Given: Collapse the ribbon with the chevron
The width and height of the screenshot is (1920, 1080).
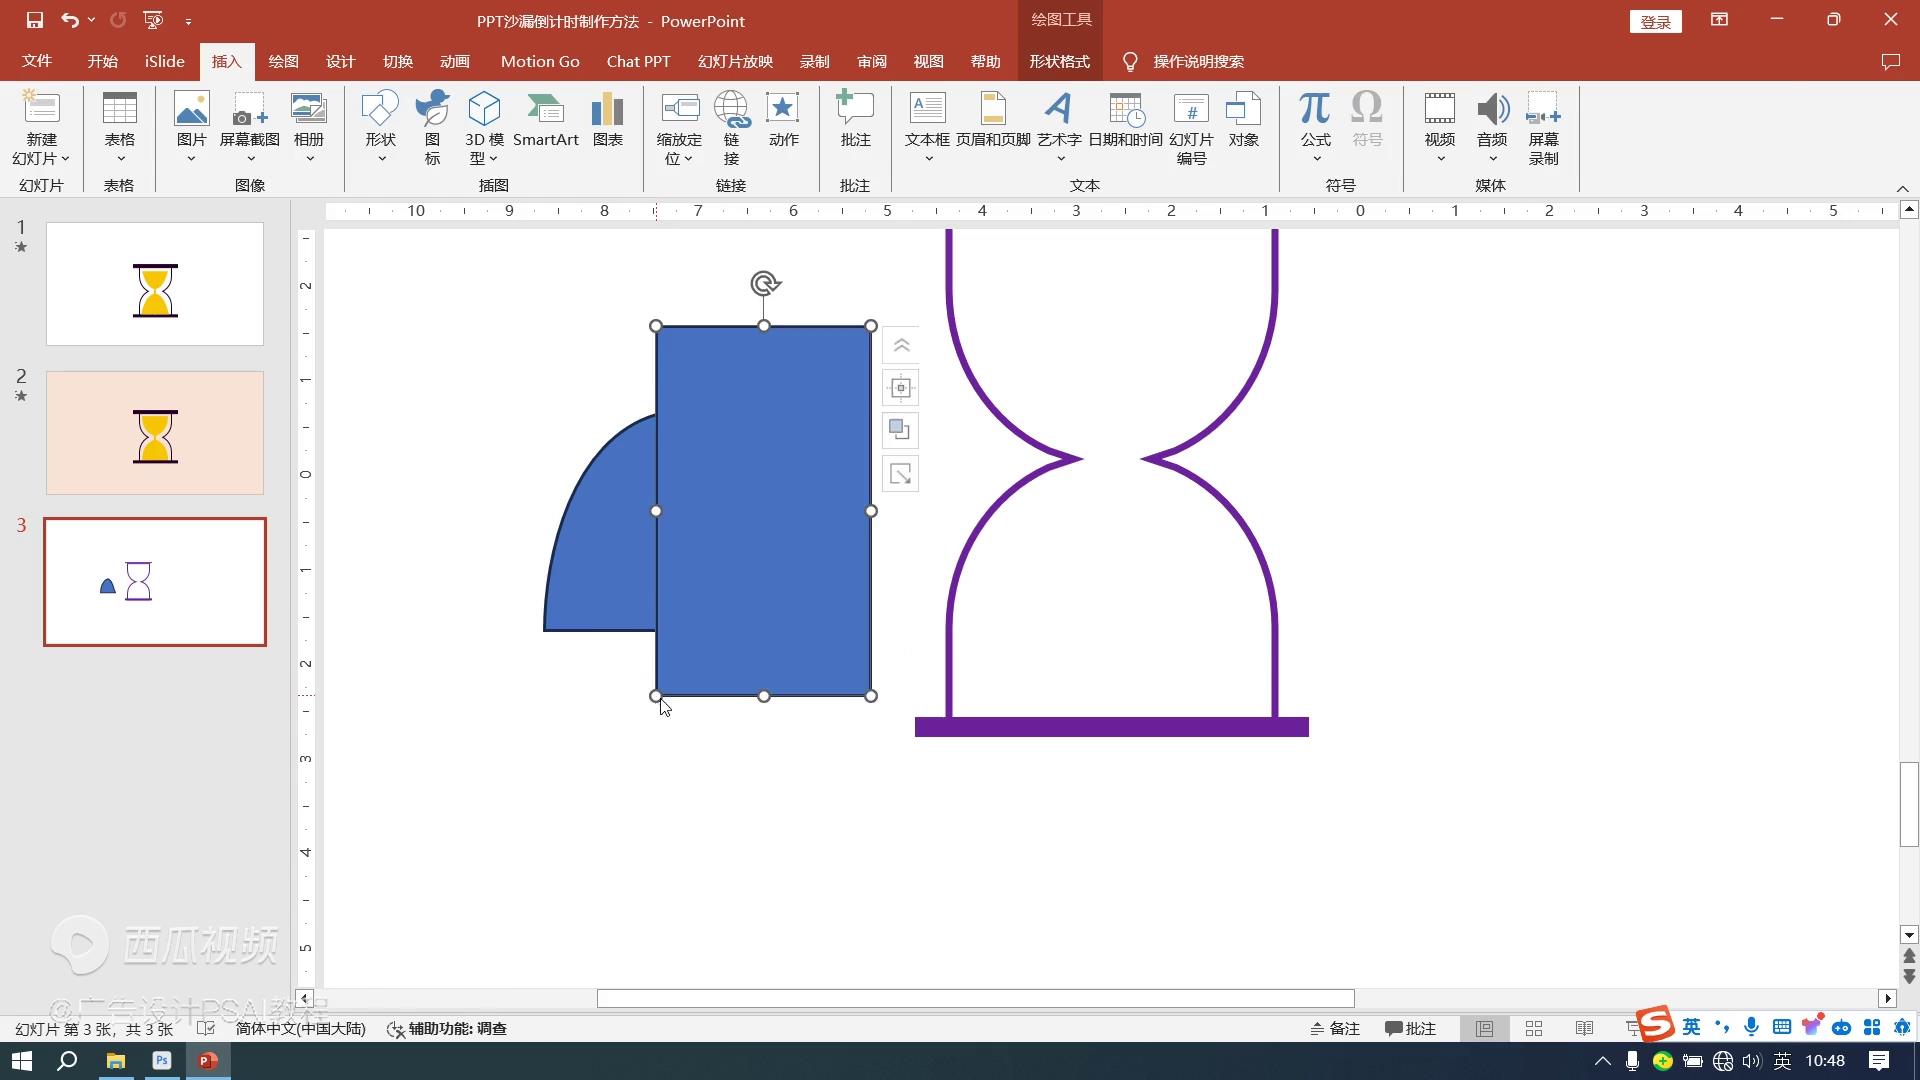Looking at the screenshot, I should coord(1902,188).
